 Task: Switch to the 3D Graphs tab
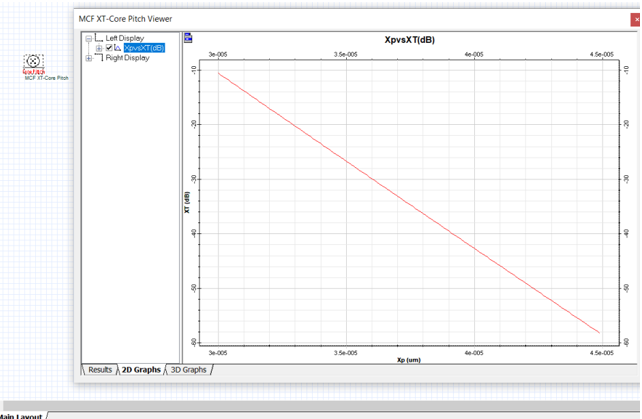pyautogui.click(x=188, y=370)
